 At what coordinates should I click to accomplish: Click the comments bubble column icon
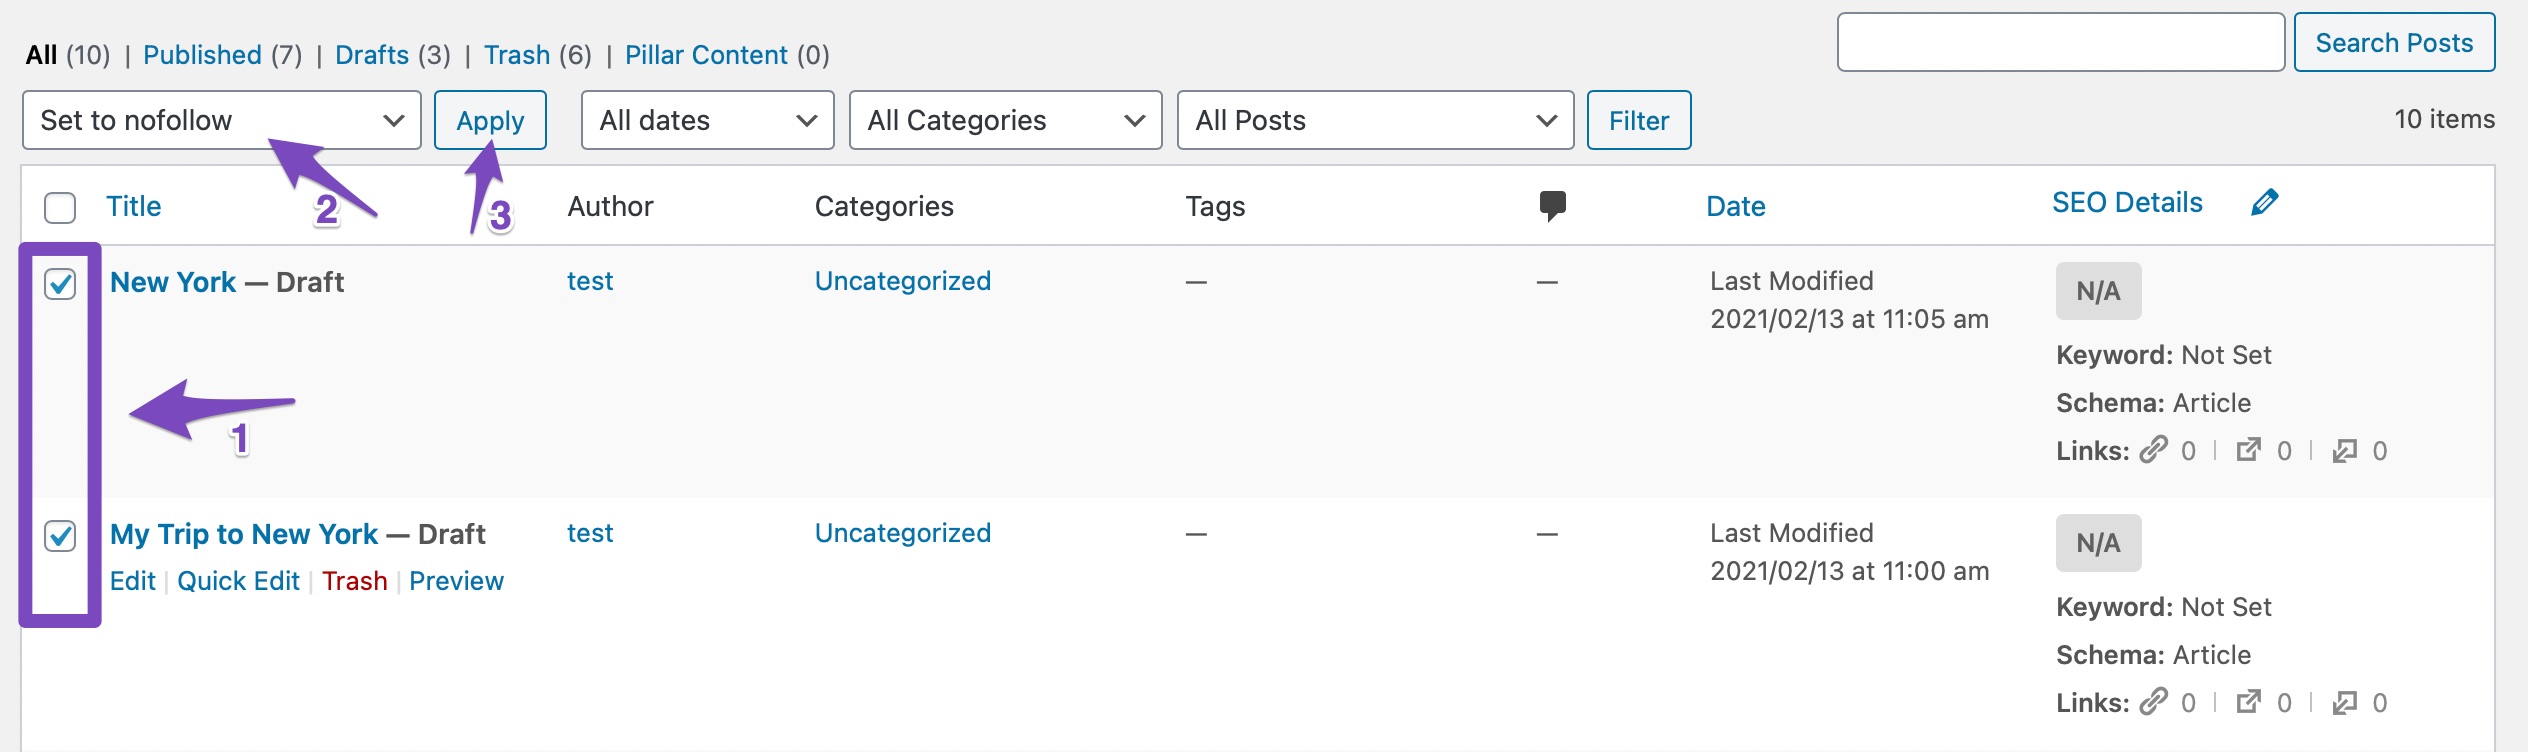click(1552, 206)
